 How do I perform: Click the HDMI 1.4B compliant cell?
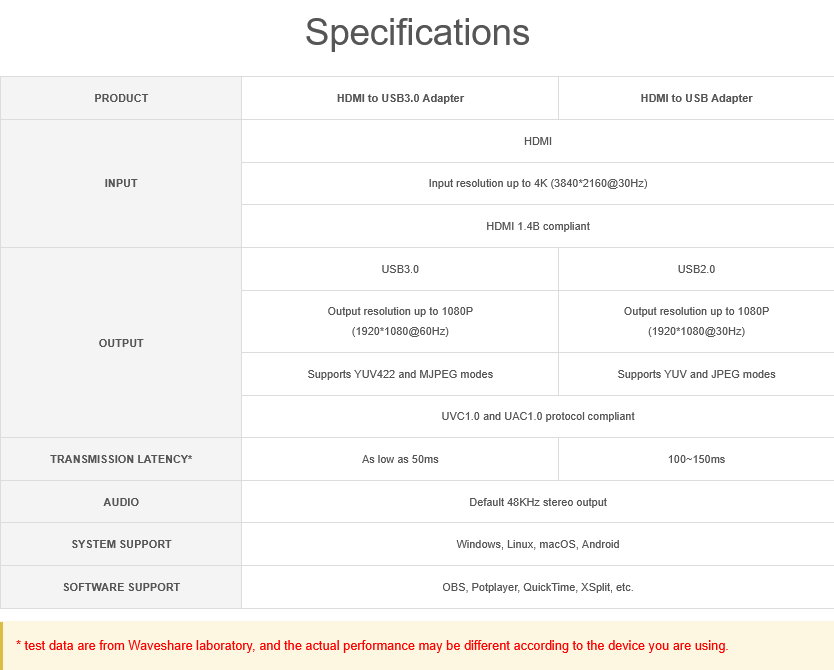click(x=538, y=226)
